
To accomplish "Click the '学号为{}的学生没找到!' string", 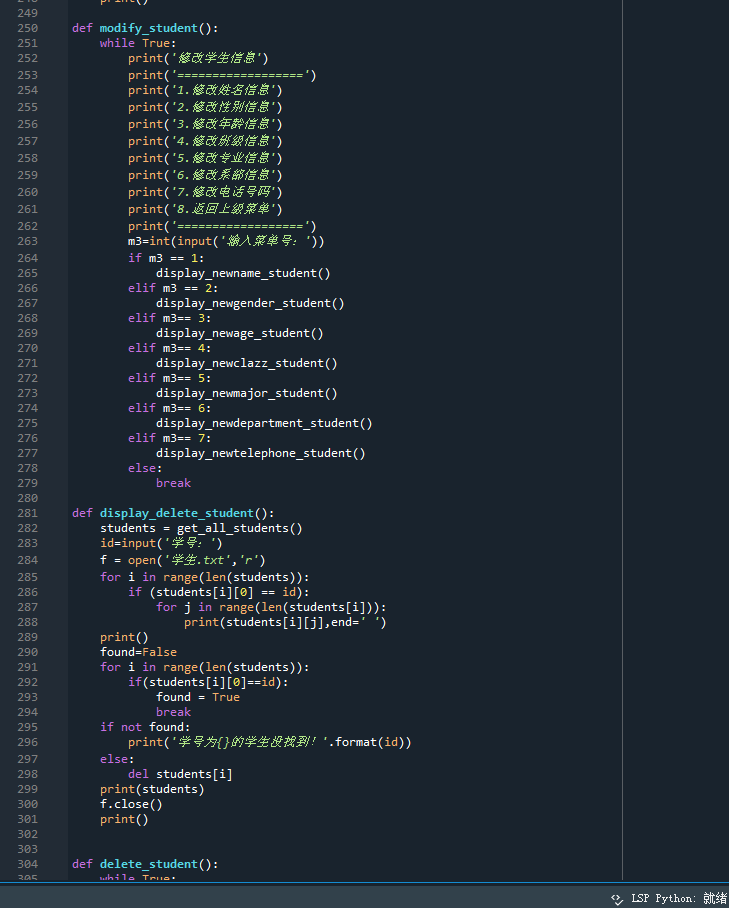I will coord(250,742).
